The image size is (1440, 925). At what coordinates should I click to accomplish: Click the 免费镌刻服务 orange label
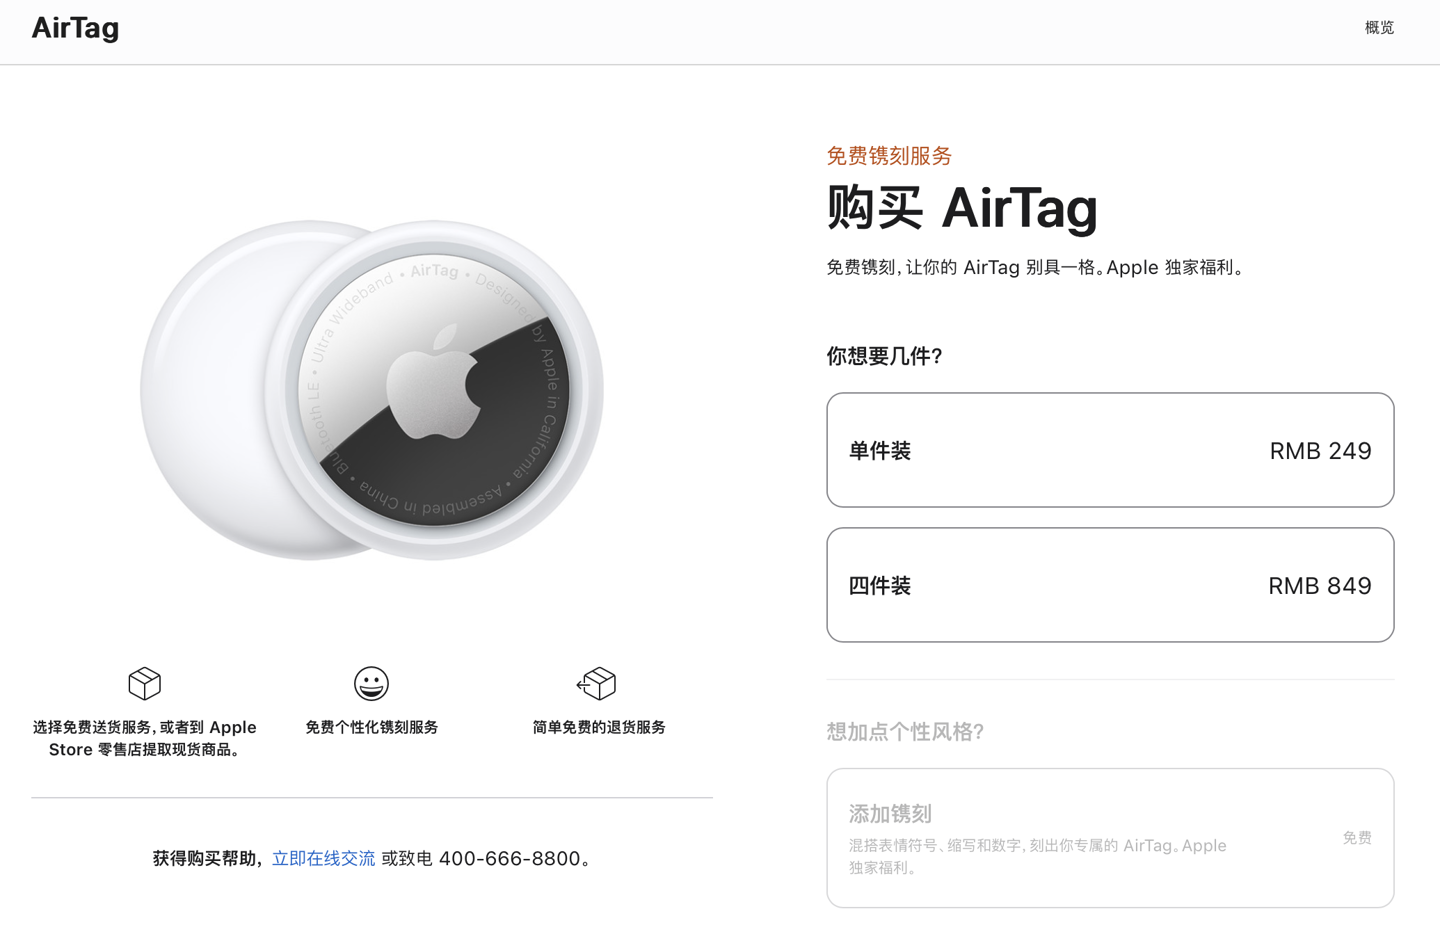pyautogui.click(x=889, y=156)
